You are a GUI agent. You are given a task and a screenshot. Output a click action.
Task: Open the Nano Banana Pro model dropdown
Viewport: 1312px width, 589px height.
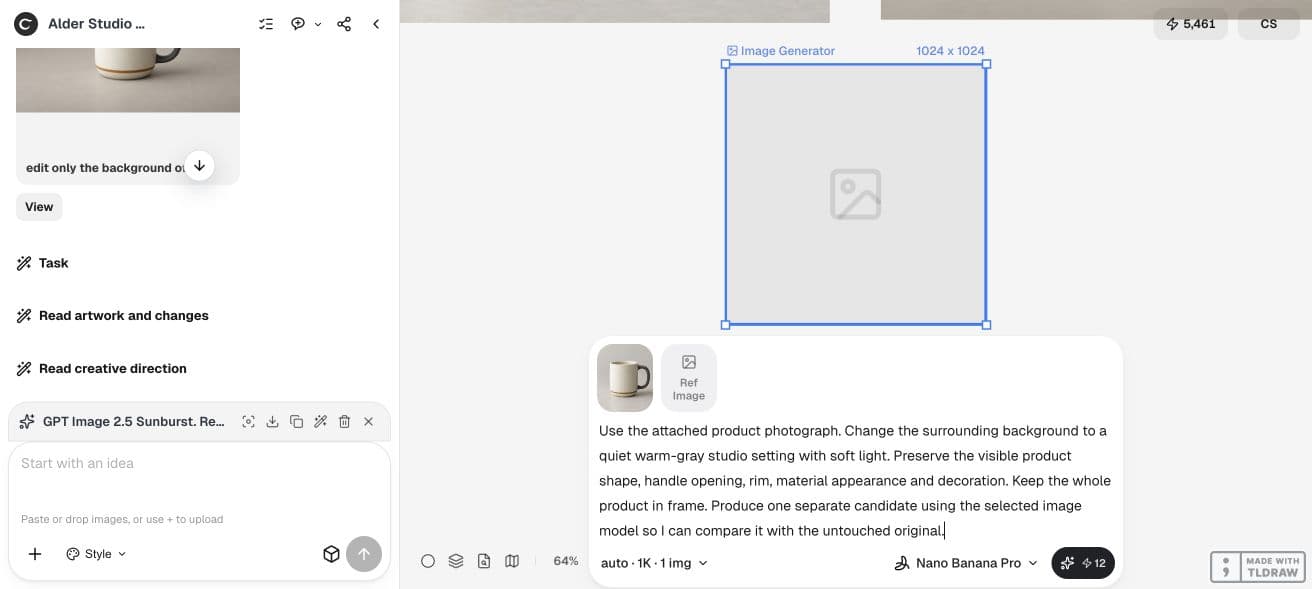[966, 563]
